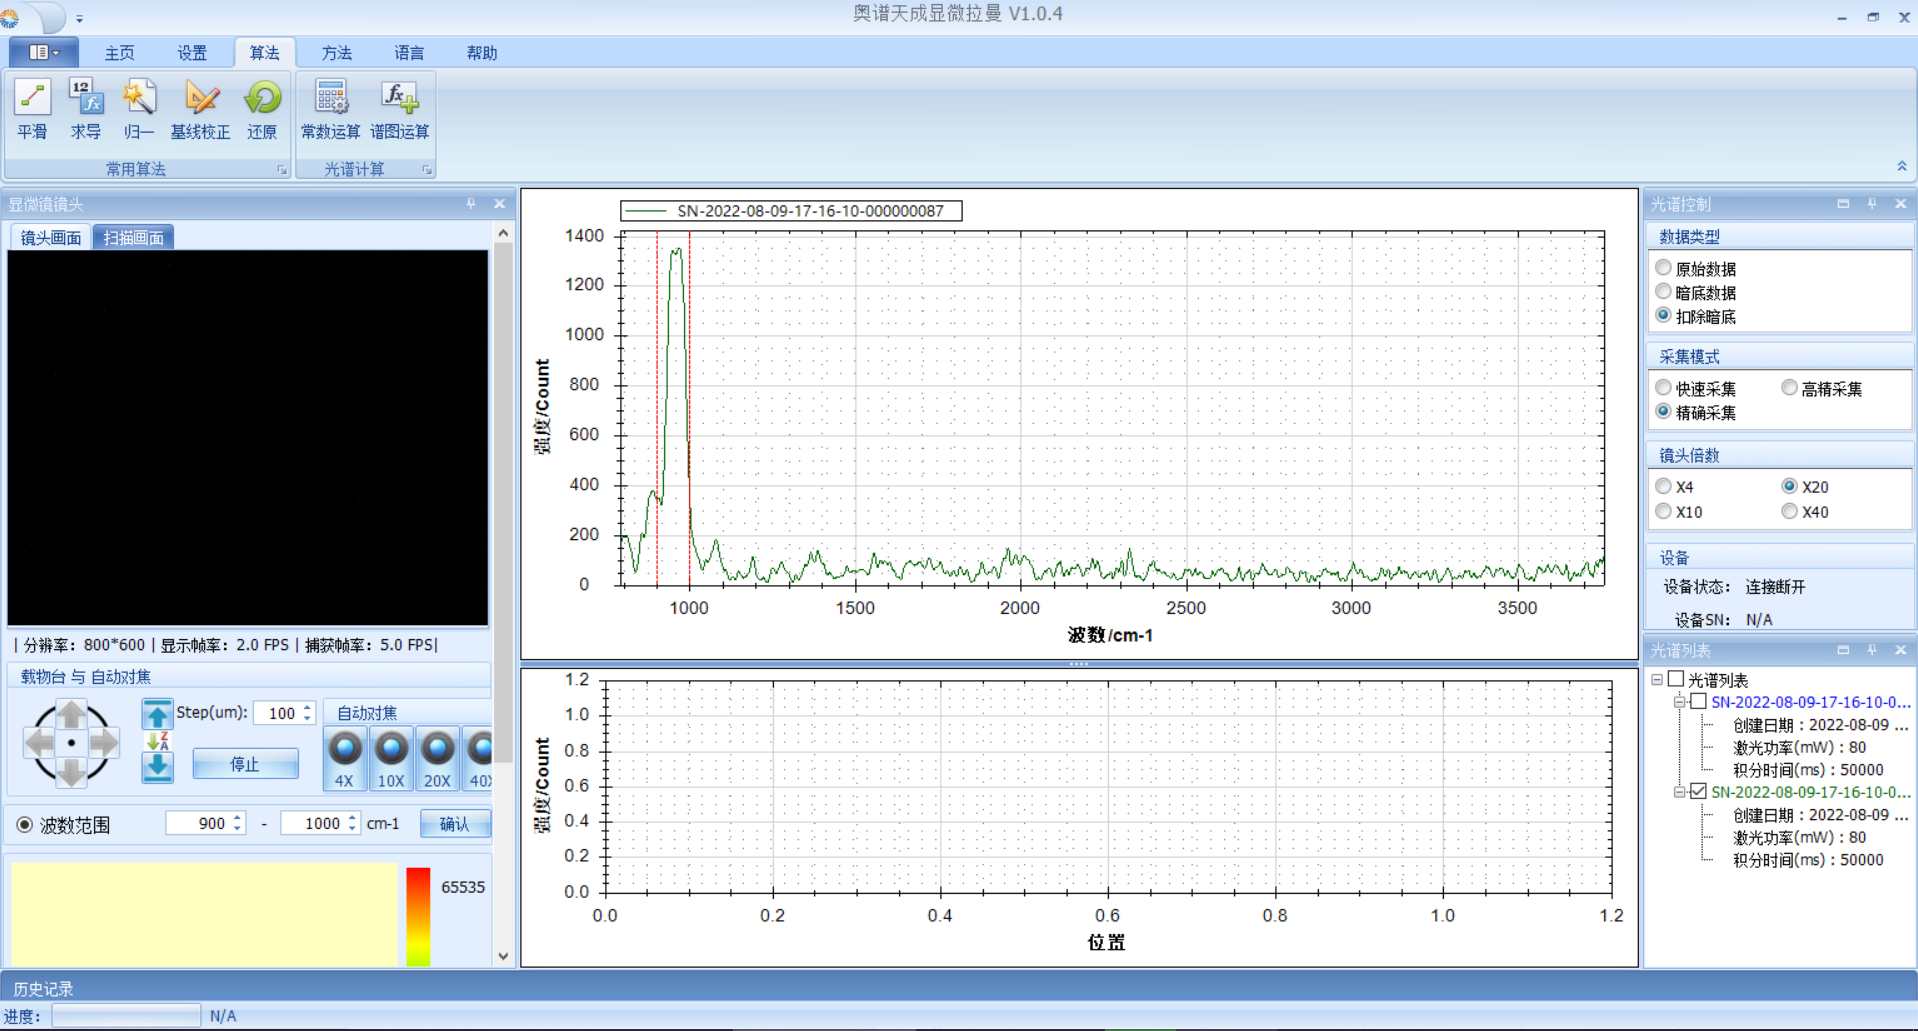Toggle the 波数范围 radio button
Screen dimensions: 1918x1031
pos(24,824)
